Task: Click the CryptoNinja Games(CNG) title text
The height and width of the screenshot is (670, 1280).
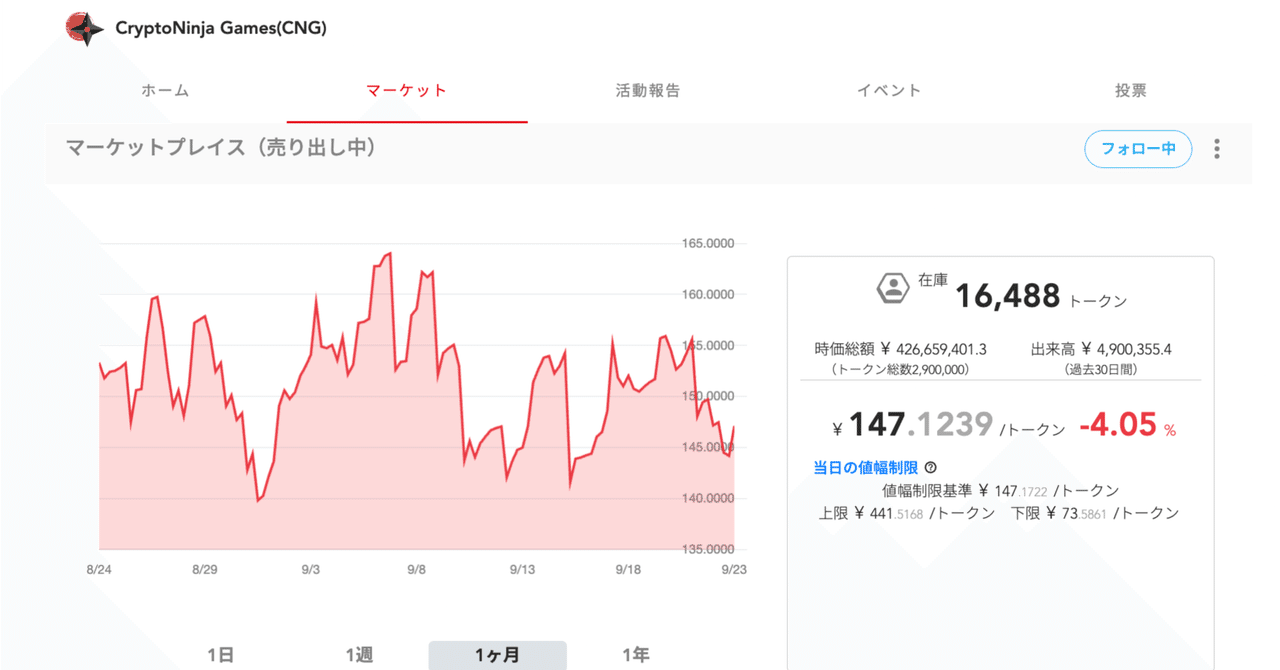Action: [x=221, y=28]
